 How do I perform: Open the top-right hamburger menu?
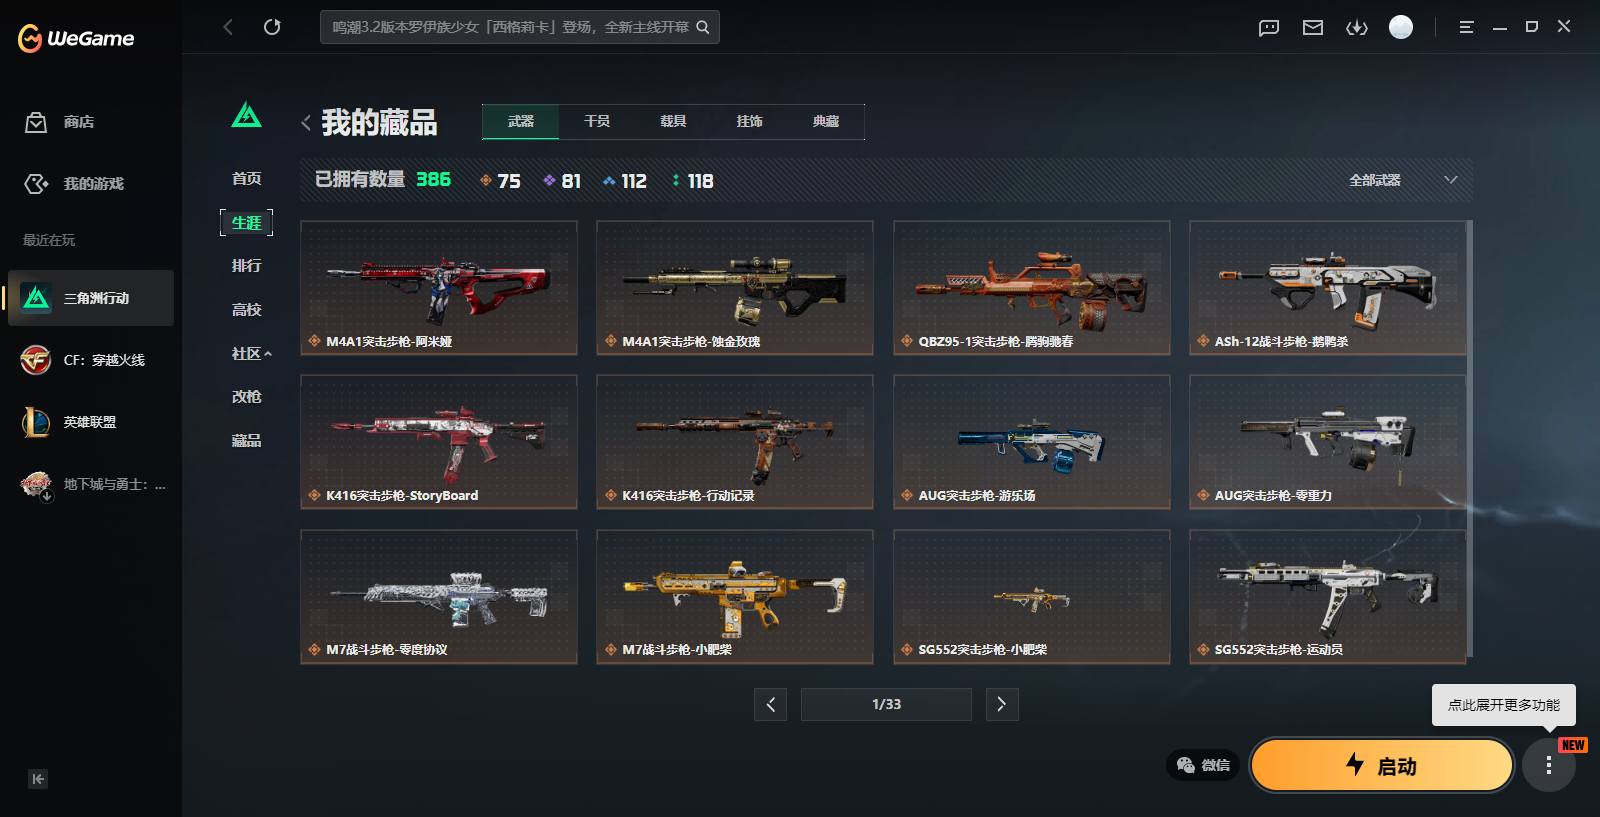[x=1466, y=27]
